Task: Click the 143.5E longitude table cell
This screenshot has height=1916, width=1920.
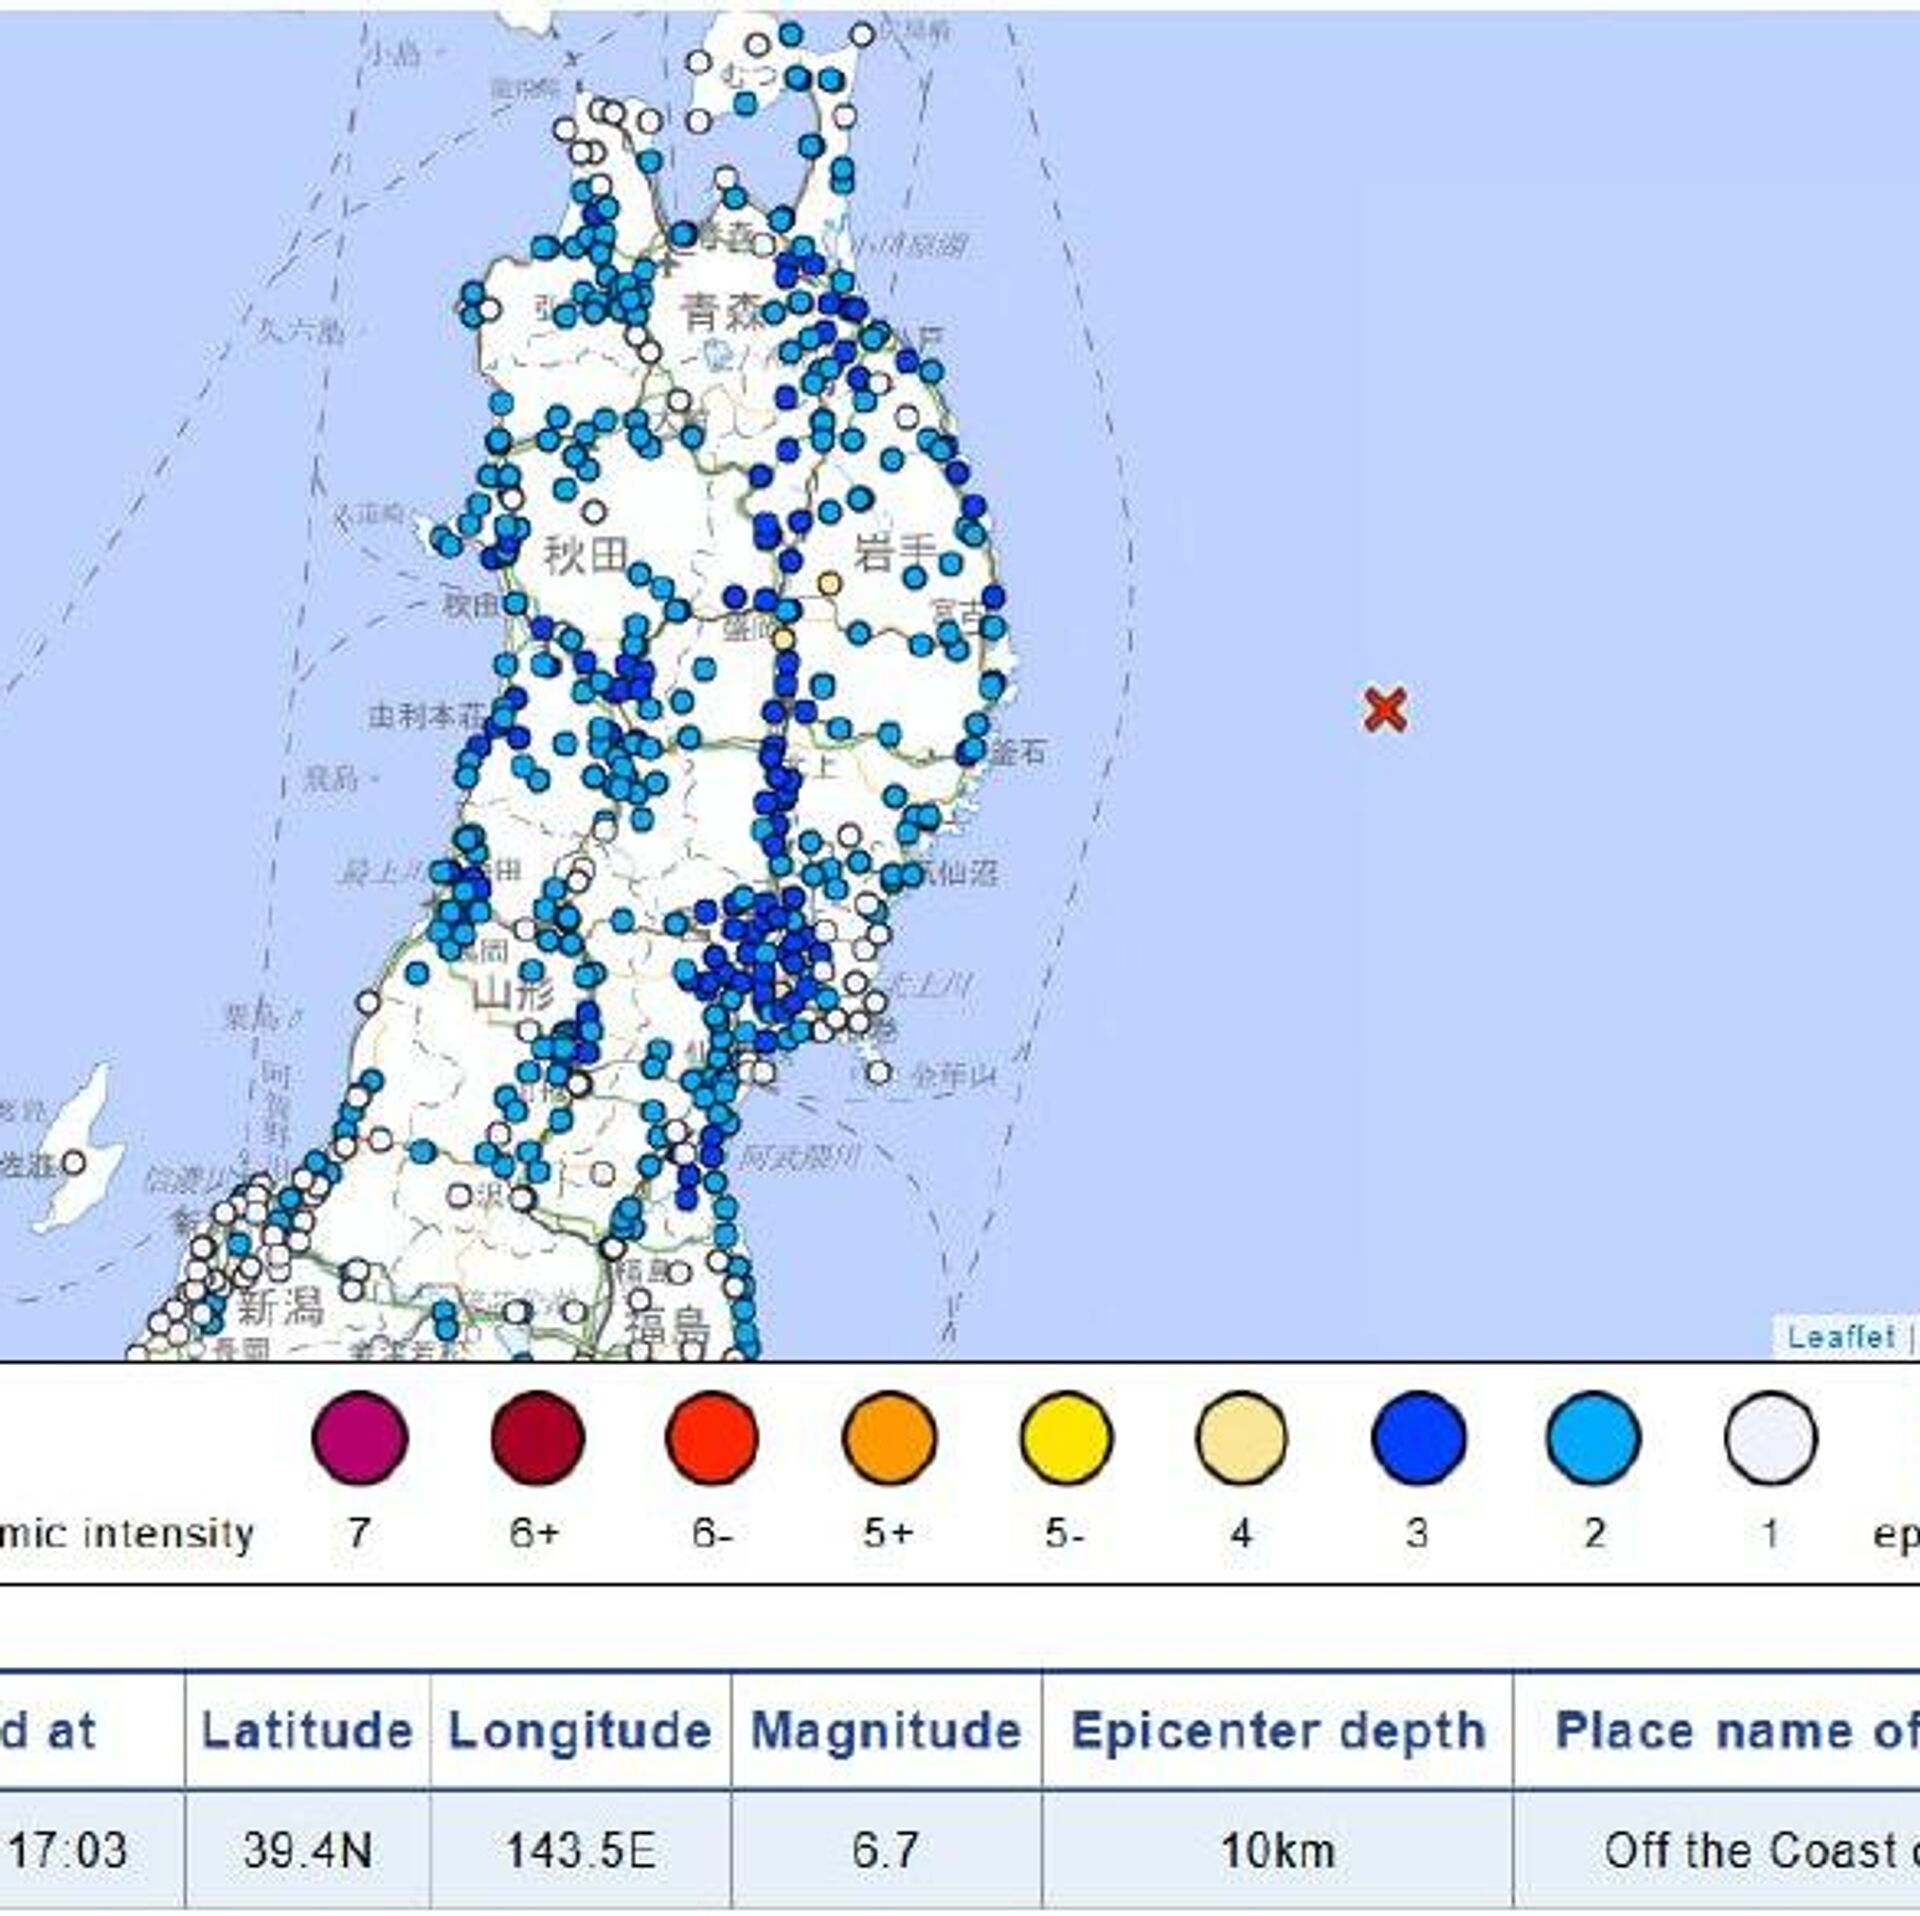Action: click(x=580, y=1850)
